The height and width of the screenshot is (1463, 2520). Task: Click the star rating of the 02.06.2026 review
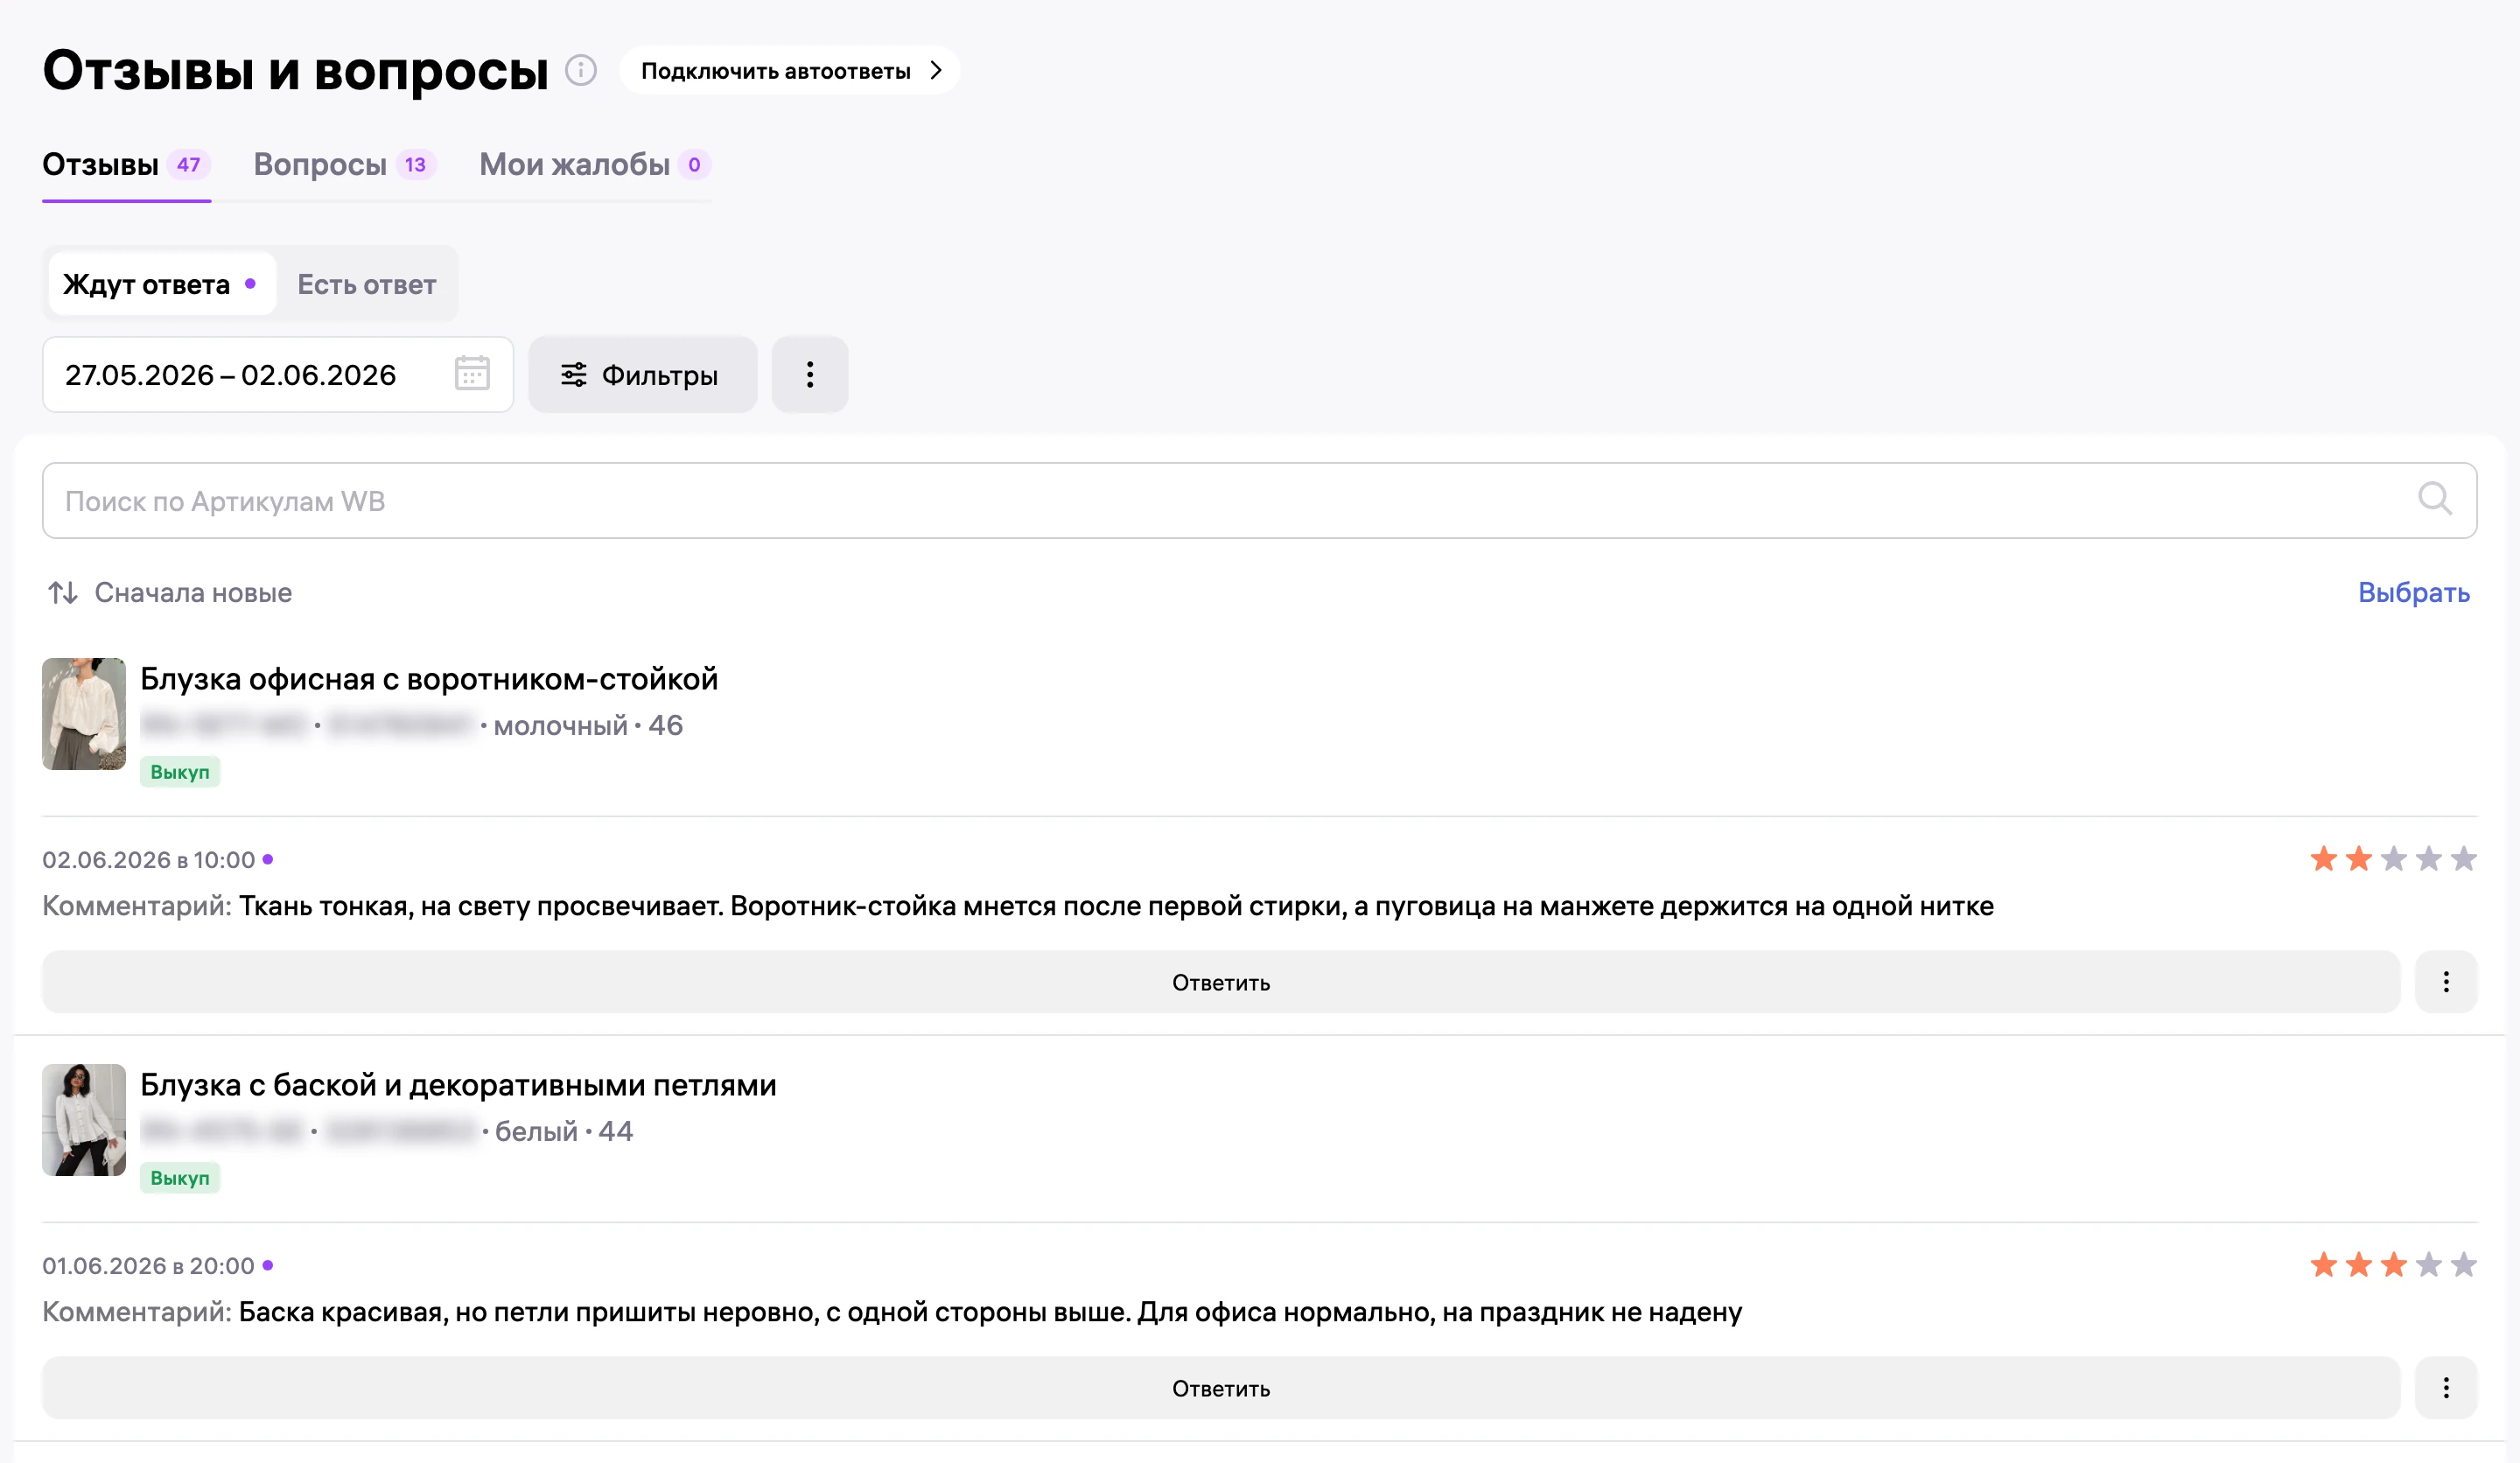pyautogui.click(x=2393, y=859)
